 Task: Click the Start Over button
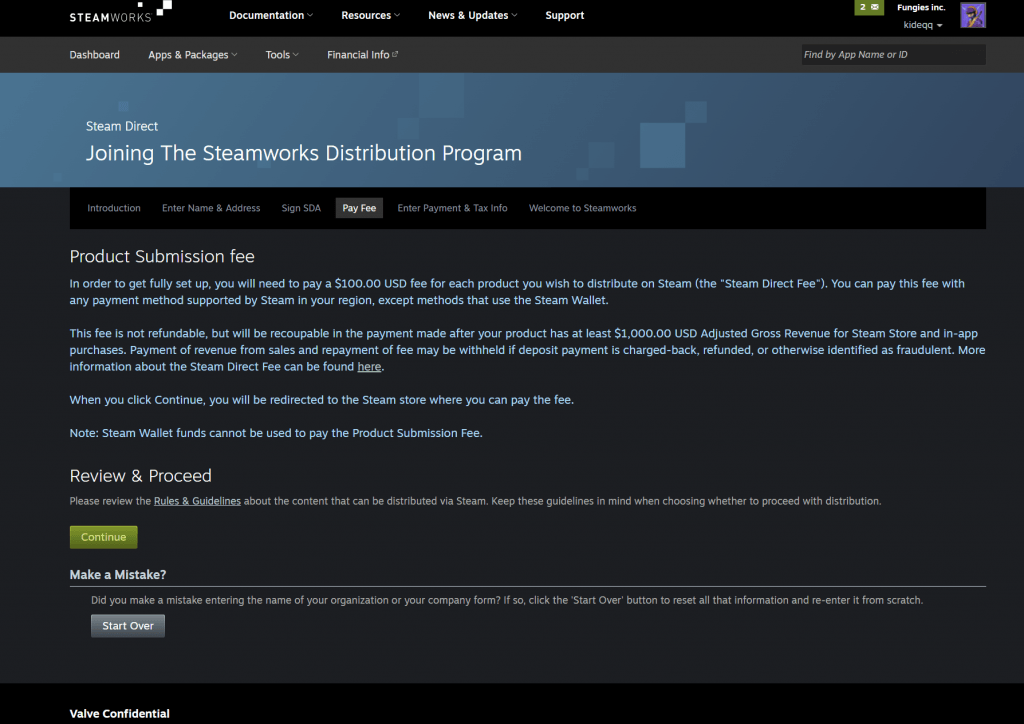pos(128,626)
